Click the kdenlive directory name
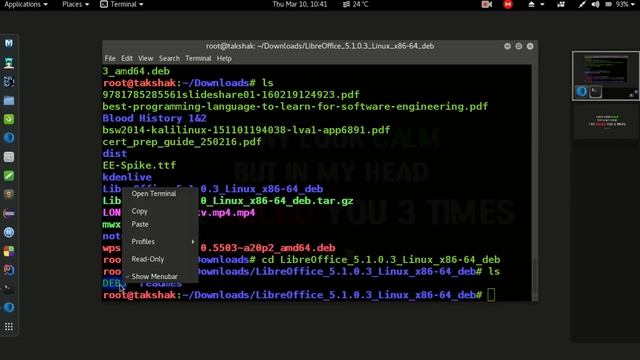 click(127, 177)
